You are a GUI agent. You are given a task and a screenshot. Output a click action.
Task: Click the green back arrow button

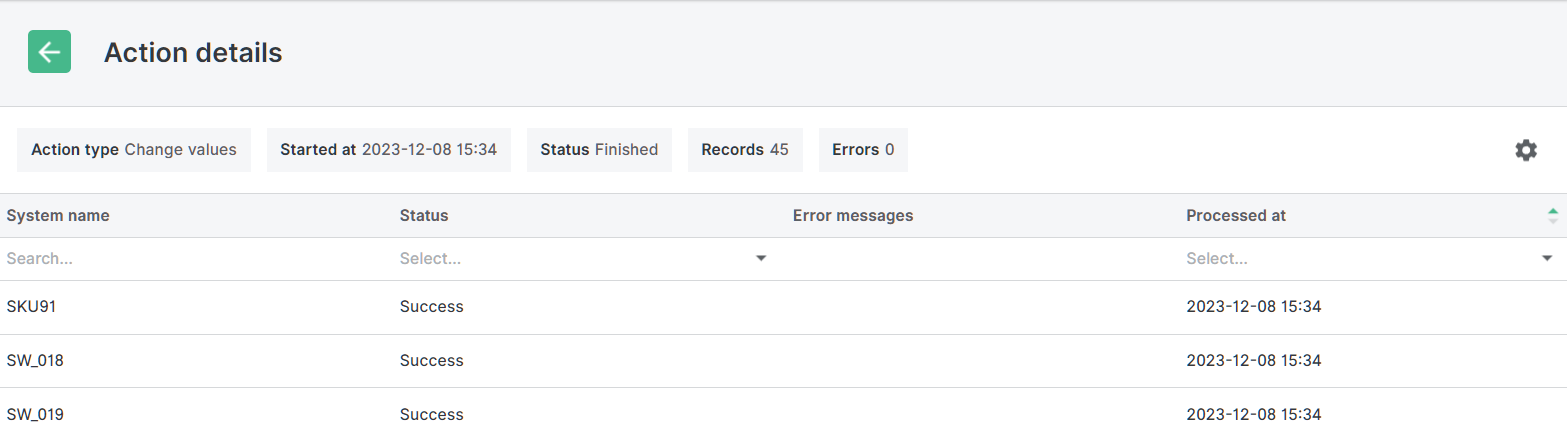(x=49, y=52)
